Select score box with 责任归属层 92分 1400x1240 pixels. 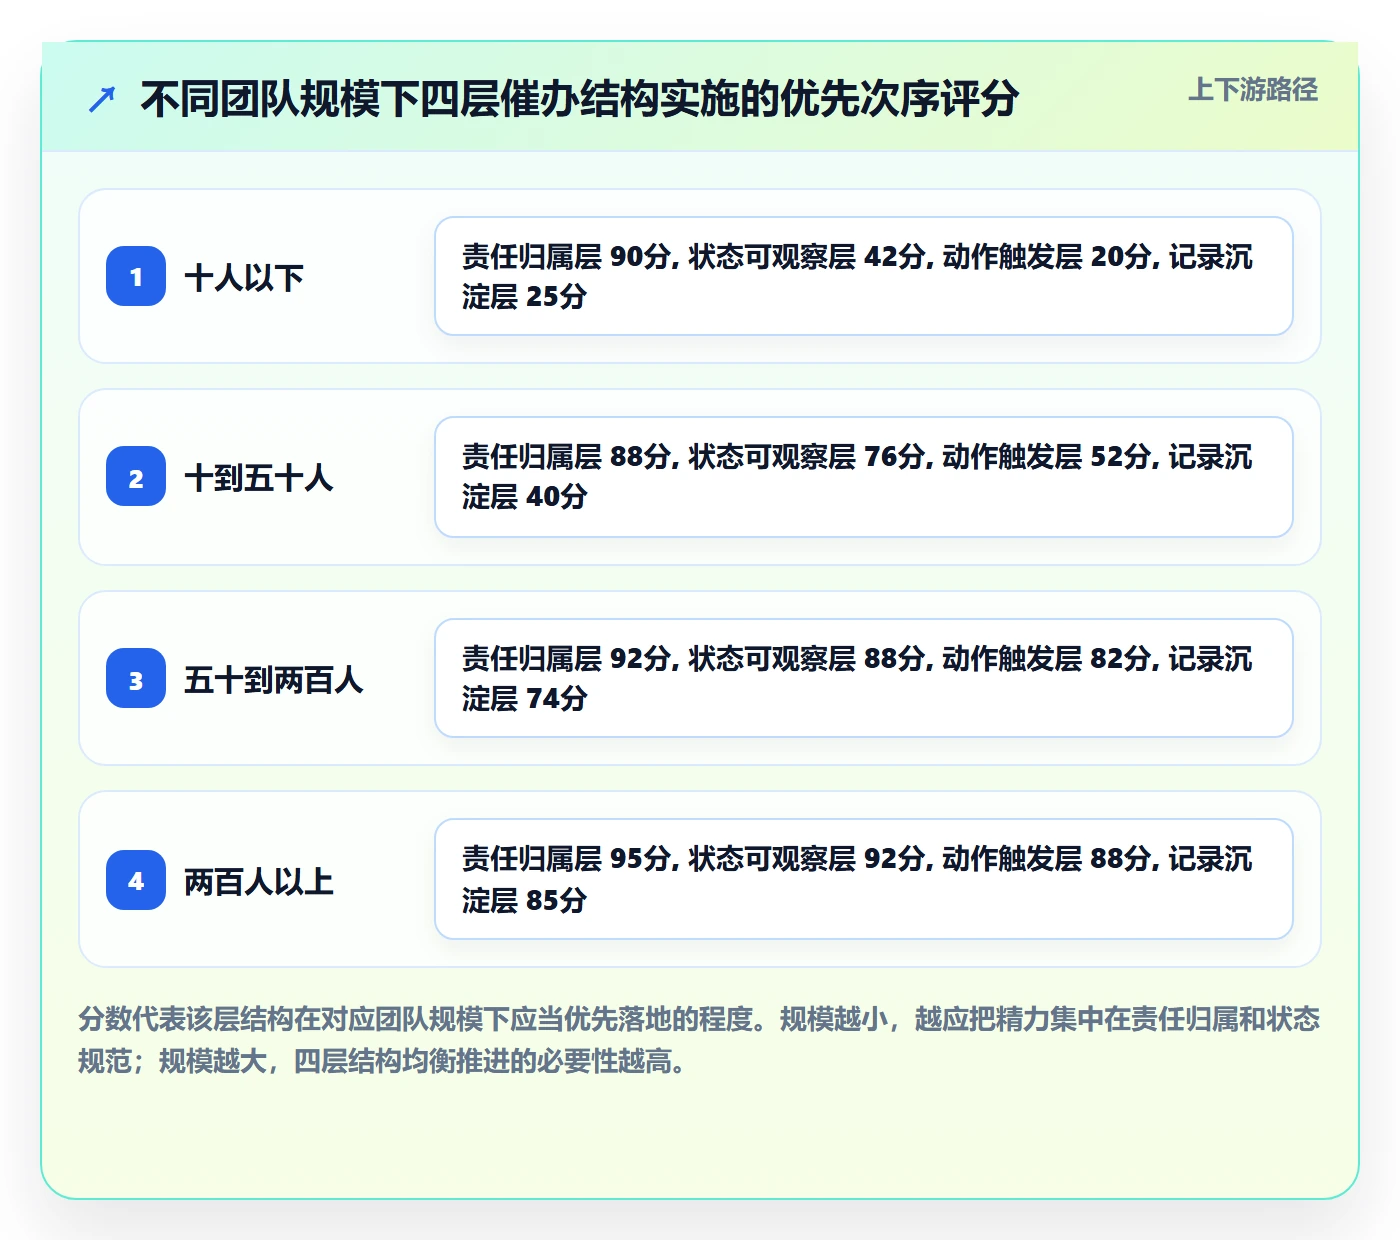pyautogui.click(x=864, y=678)
